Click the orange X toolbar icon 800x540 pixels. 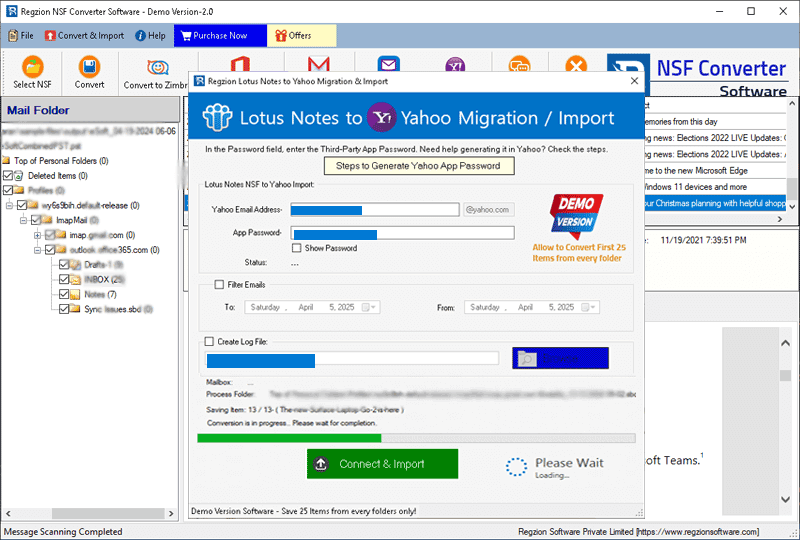point(576,64)
